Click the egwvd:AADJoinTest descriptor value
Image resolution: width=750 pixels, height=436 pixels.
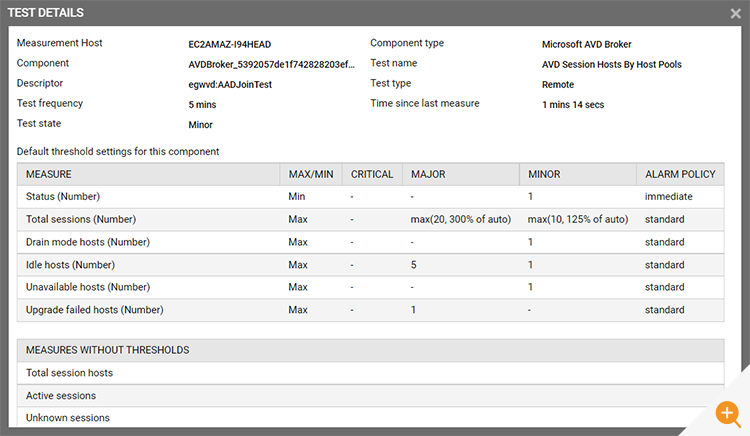coord(230,85)
